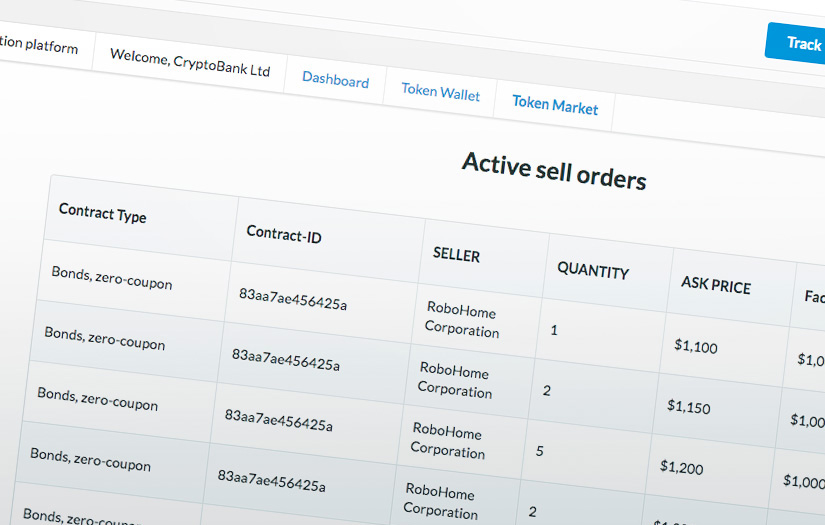The image size is (825, 525).
Task: Click the $1,150 ask price cell
Action: pyautogui.click(x=688, y=407)
